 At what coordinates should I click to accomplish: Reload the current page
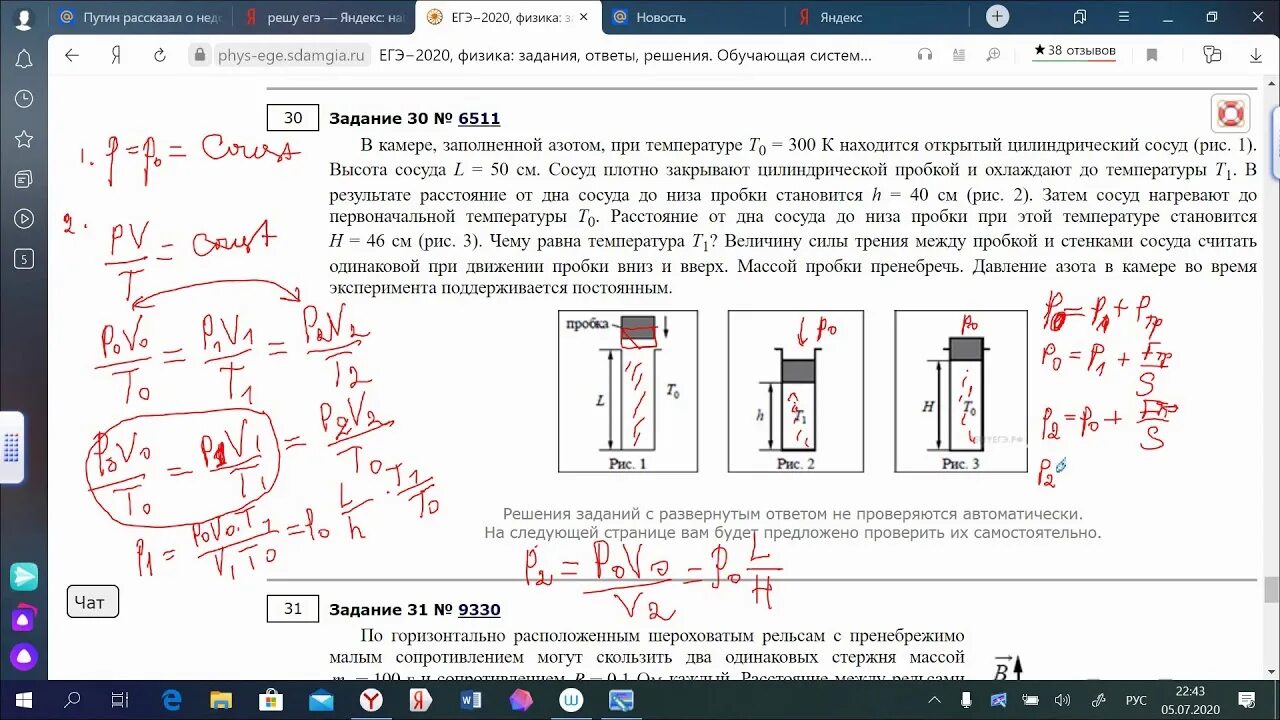pos(160,55)
